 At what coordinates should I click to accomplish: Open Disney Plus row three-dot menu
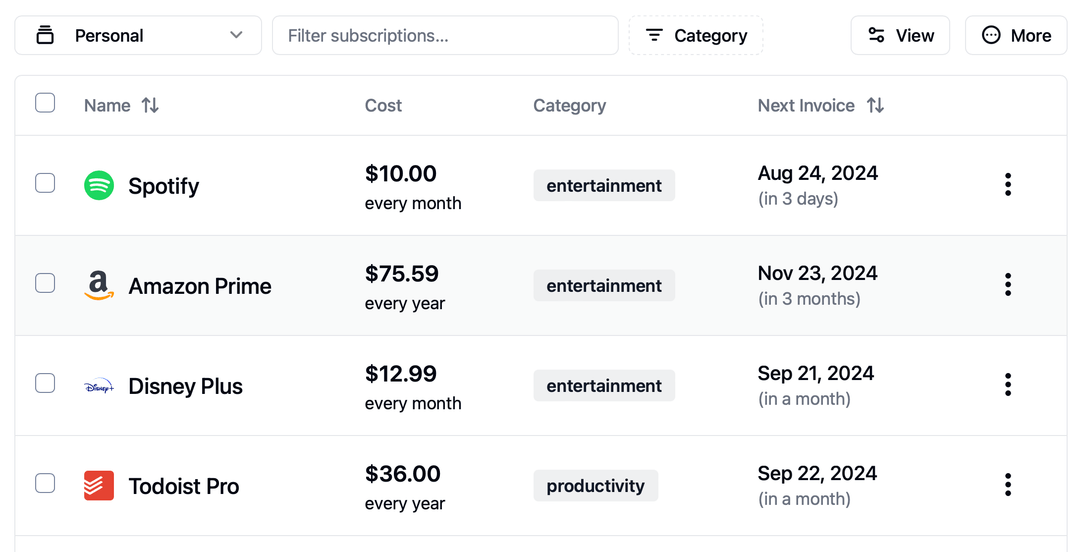pos(1007,385)
